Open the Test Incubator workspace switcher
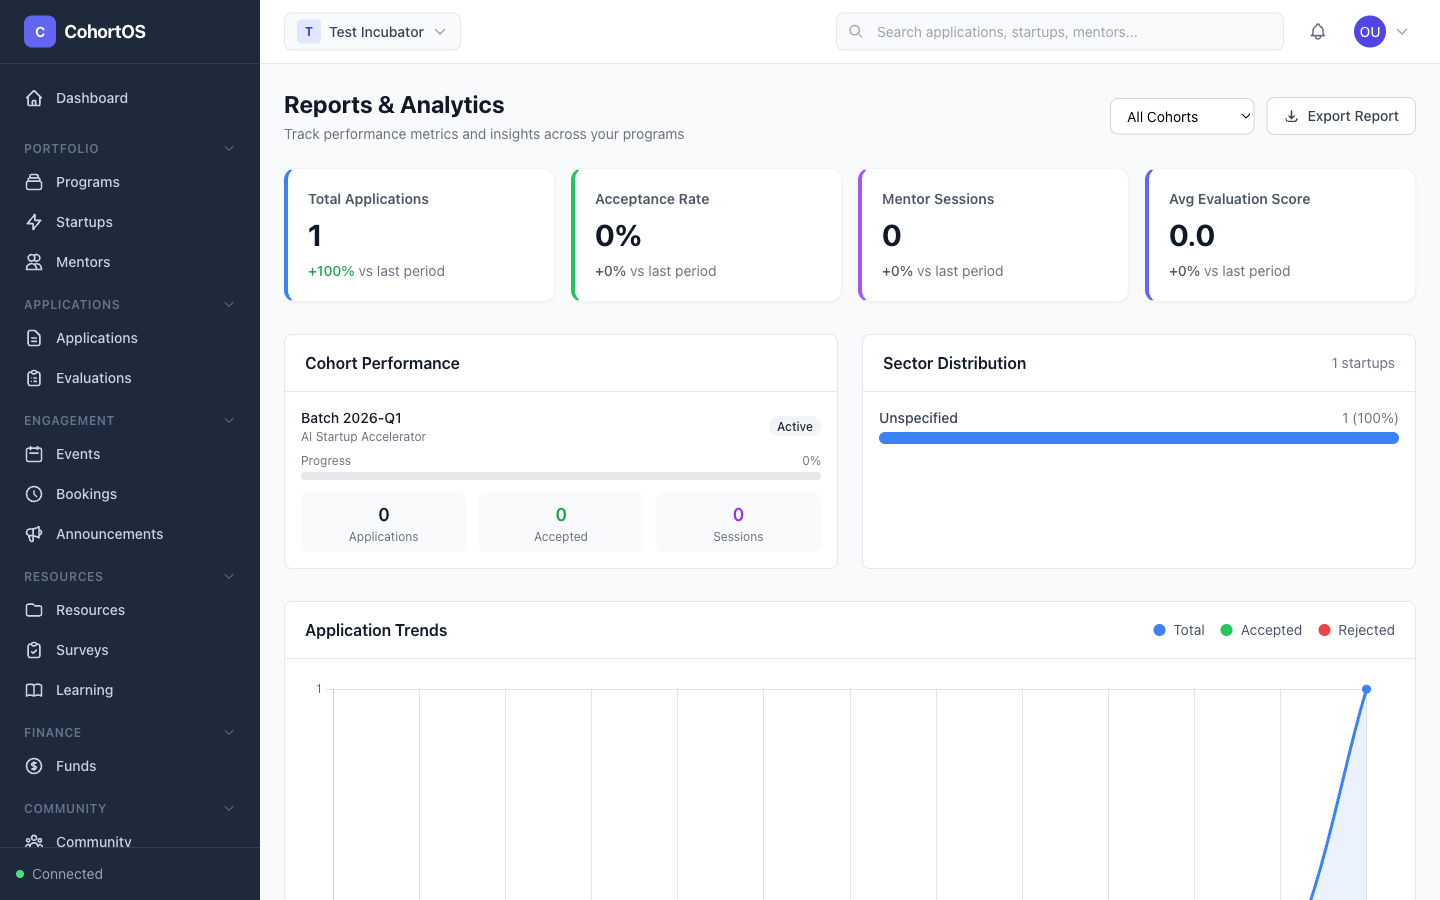Viewport: 1440px width, 900px height. pyautogui.click(x=372, y=31)
